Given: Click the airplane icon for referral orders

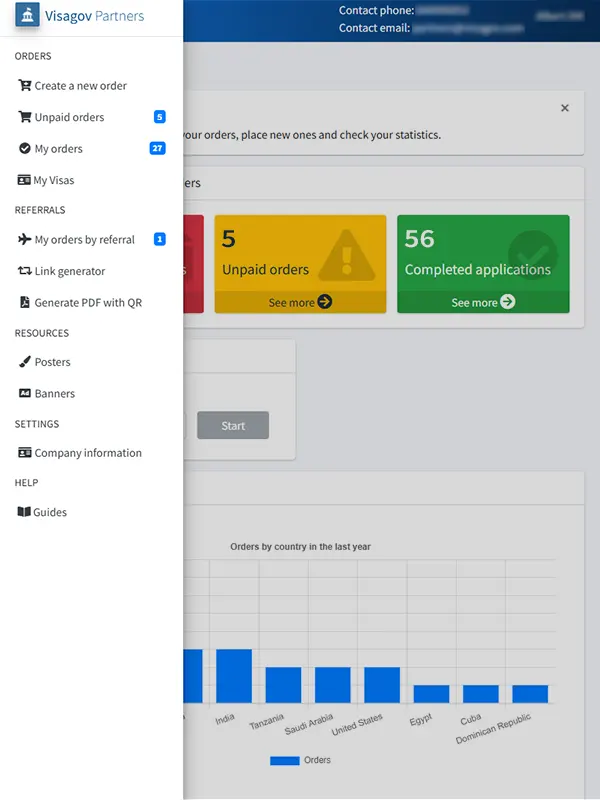Looking at the screenshot, I should pos(25,240).
